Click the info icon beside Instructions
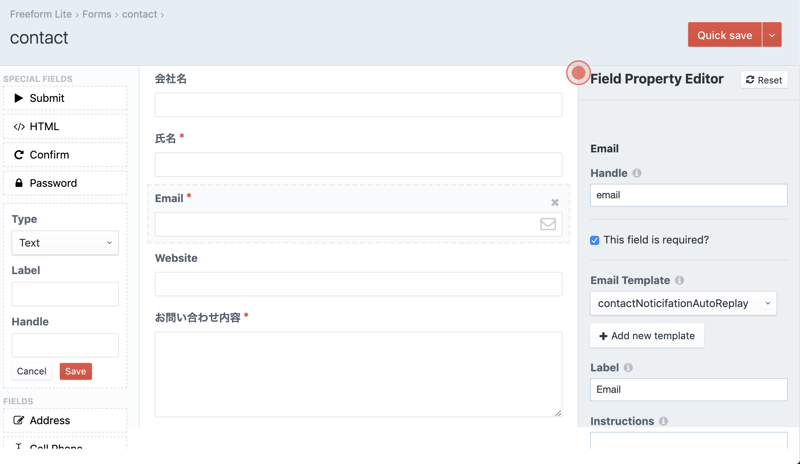 click(x=663, y=422)
